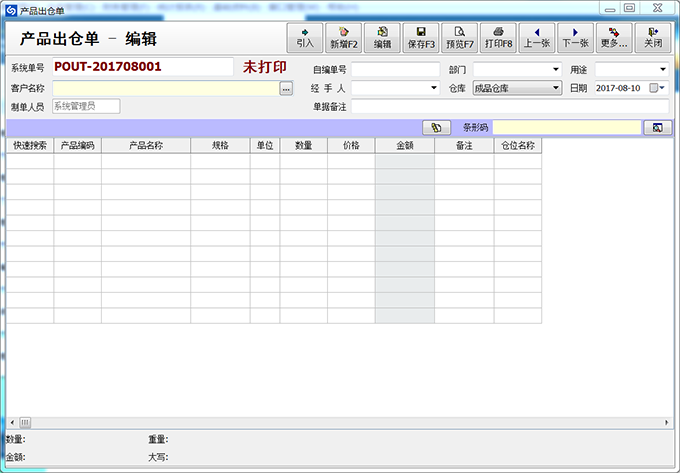The image size is (680, 473).
Task: Expand the 用途 purpose dropdown
Action: coord(663,69)
